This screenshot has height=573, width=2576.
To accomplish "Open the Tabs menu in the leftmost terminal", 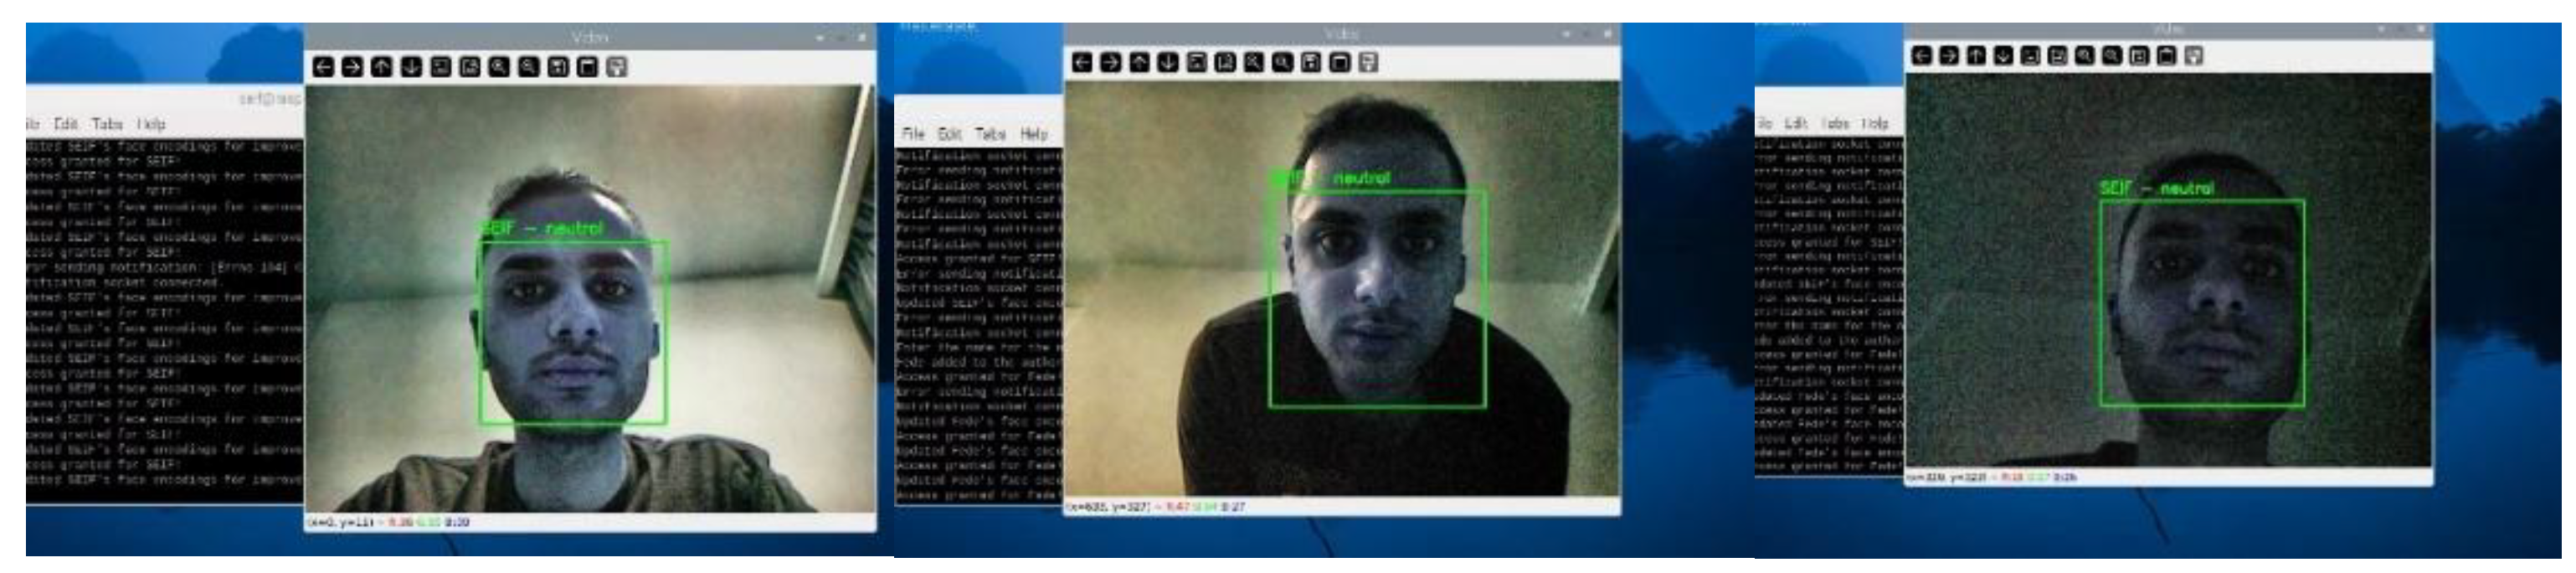I will (x=107, y=124).
